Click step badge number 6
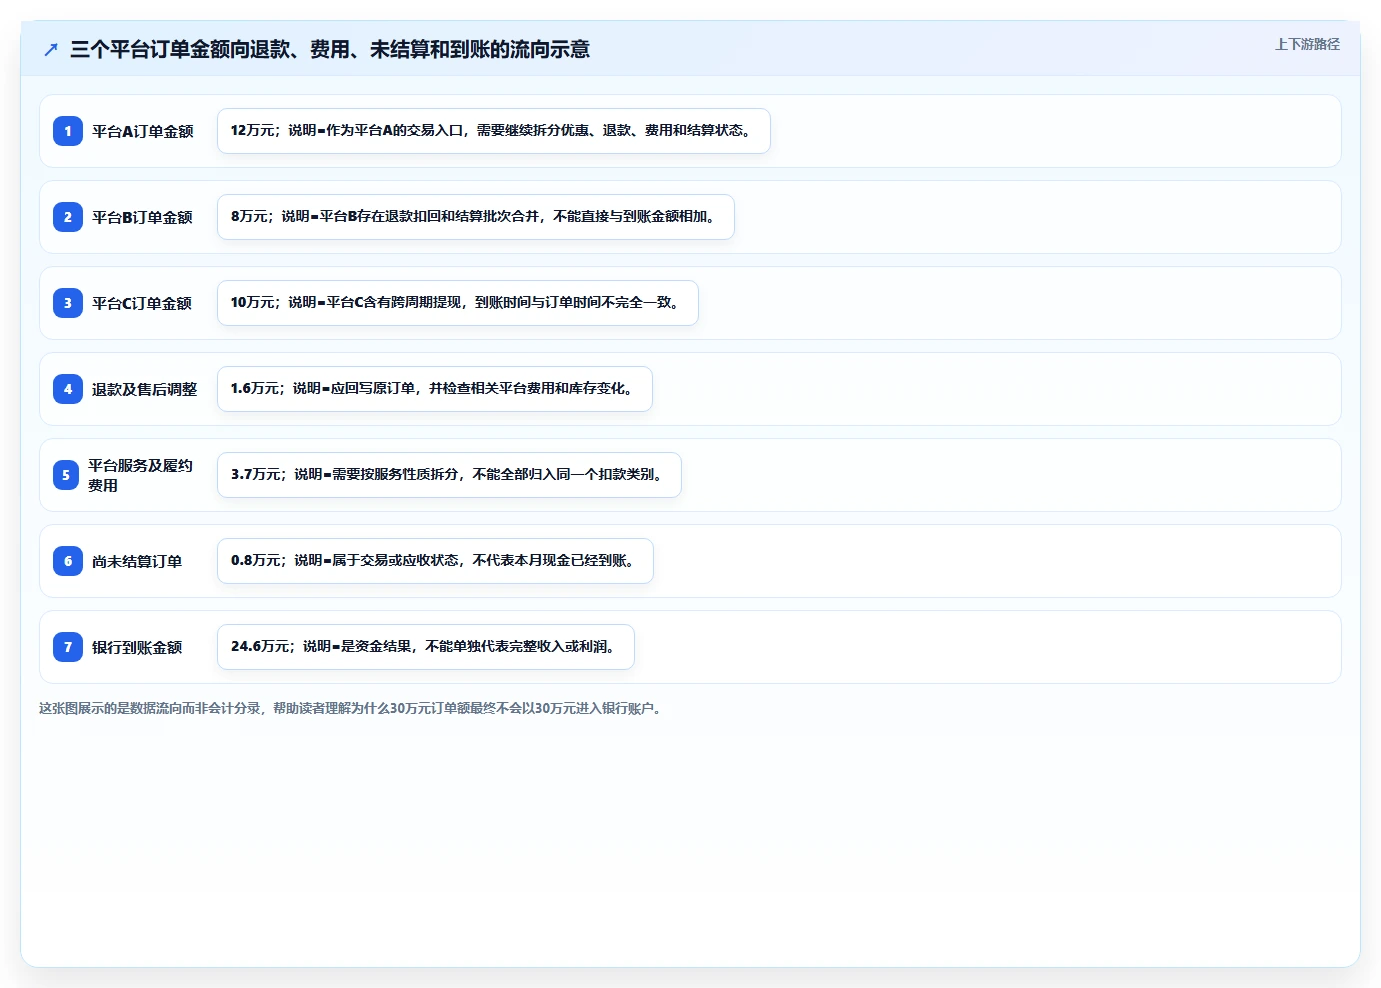The width and height of the screenshot is (1381, 988). pos(68,561)
